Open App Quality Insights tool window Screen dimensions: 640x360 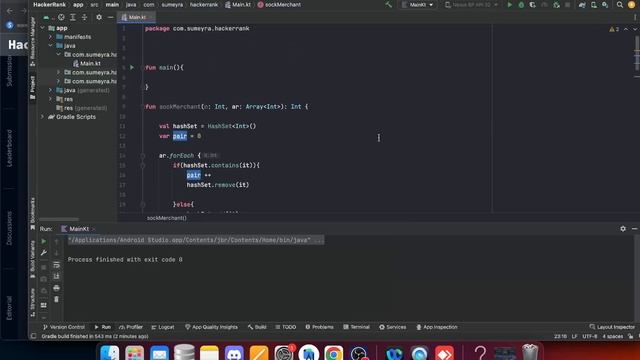tap(211, 327)
